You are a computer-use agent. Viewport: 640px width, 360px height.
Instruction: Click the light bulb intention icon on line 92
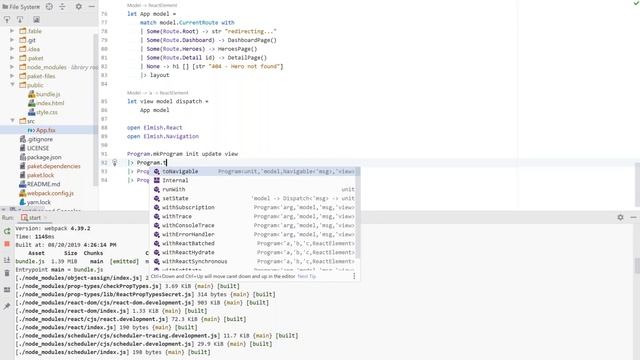coord(115,162)
